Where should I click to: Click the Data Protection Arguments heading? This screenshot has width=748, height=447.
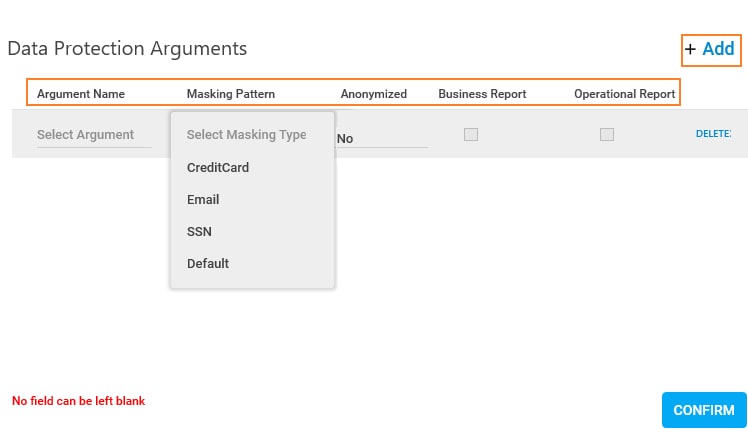click(x=127, y=49)
